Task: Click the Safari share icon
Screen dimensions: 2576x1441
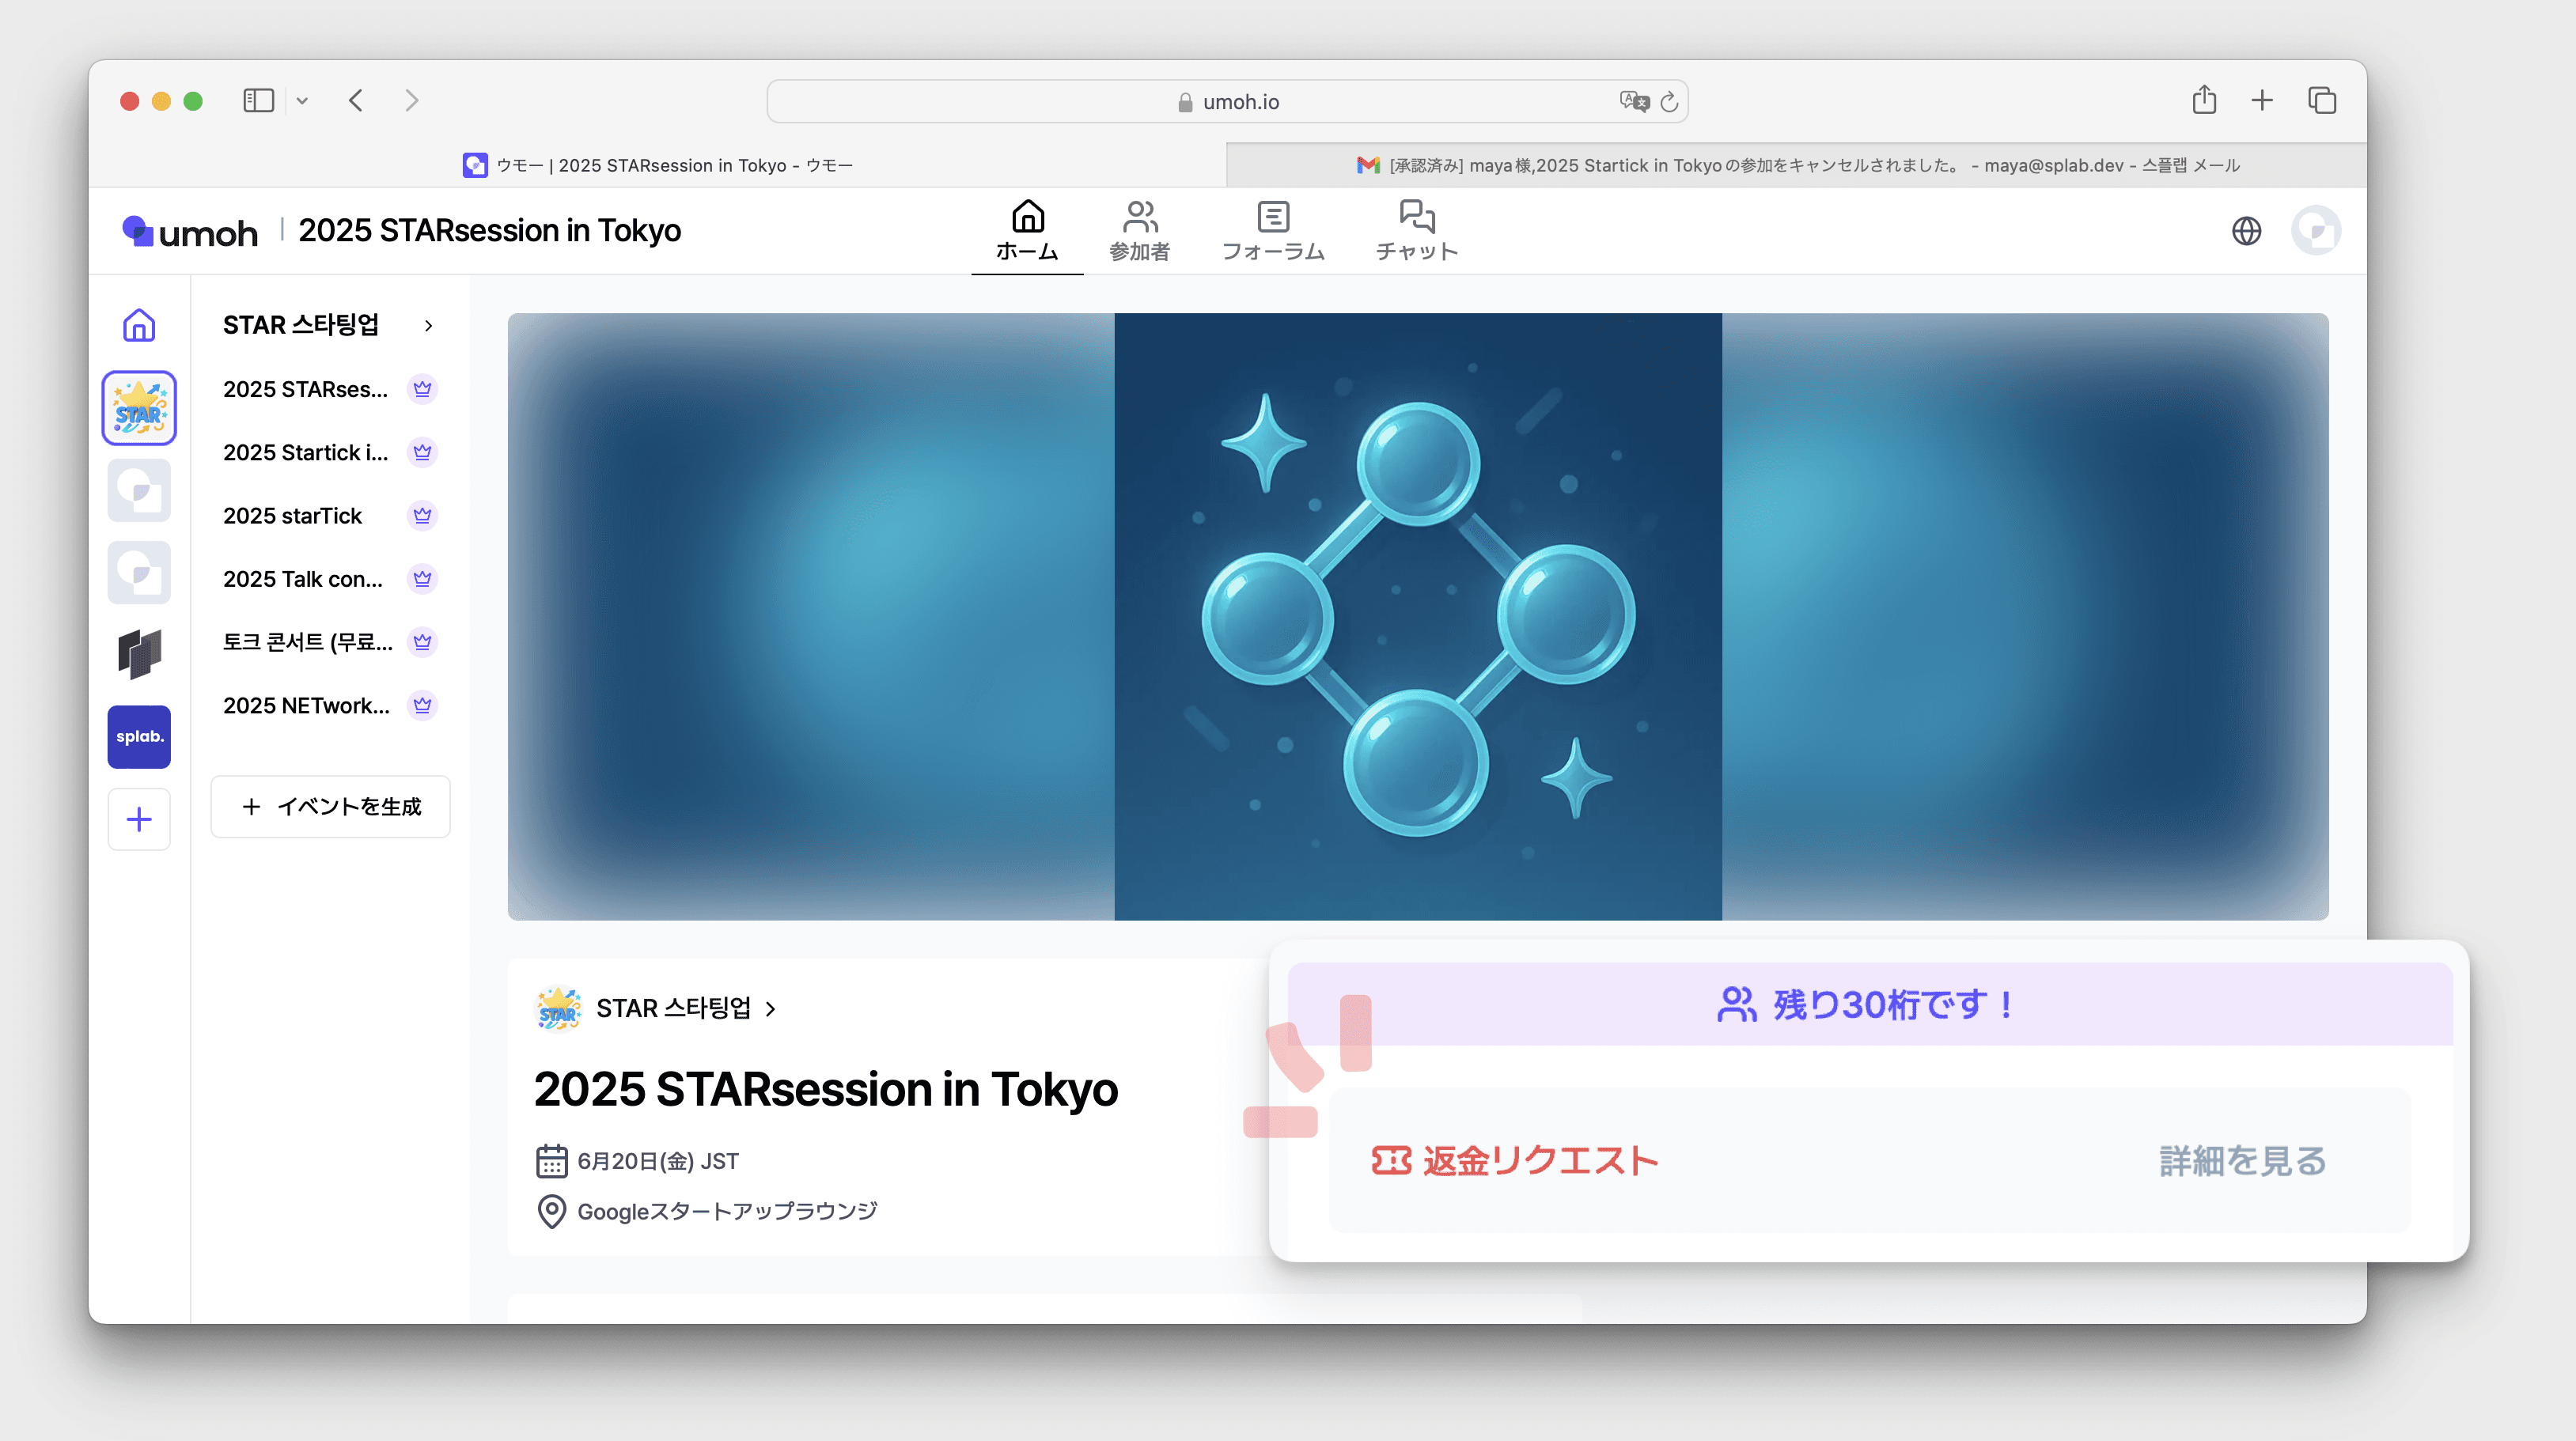Action: (2204, 100)
